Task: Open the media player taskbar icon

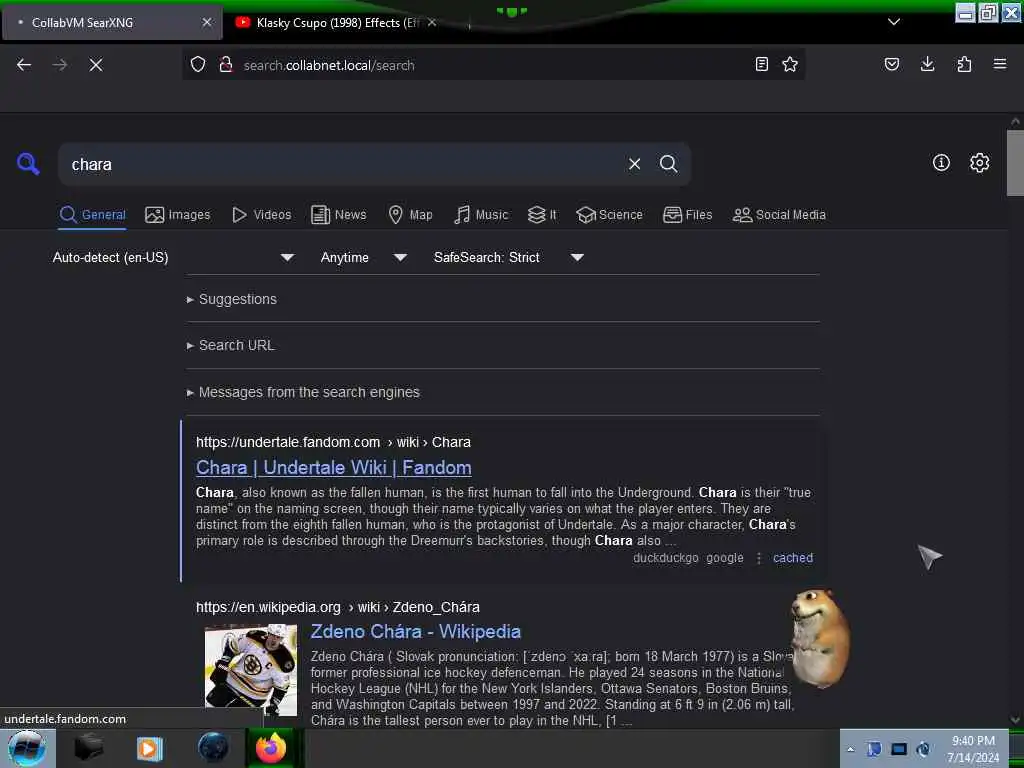Action: [149, 748]
